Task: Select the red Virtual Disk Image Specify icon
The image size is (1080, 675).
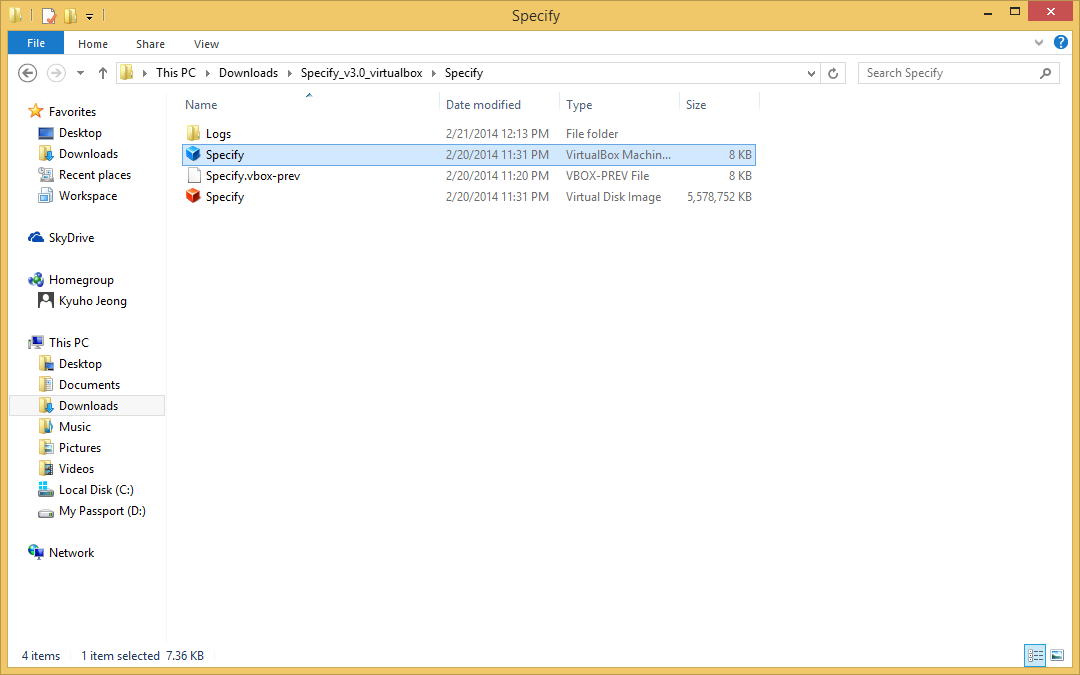Action: click(x=194, y=196)
